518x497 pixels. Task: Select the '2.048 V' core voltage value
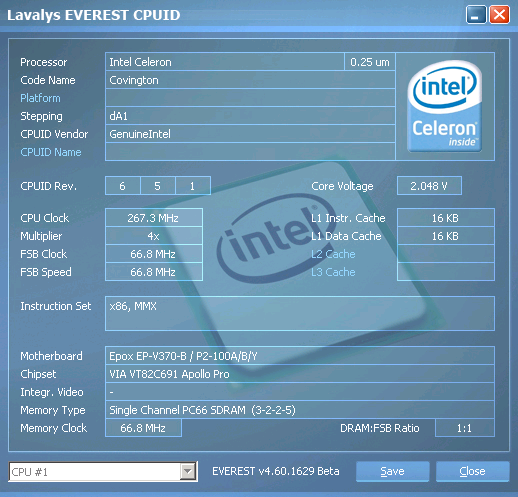[x=429, y=186]
